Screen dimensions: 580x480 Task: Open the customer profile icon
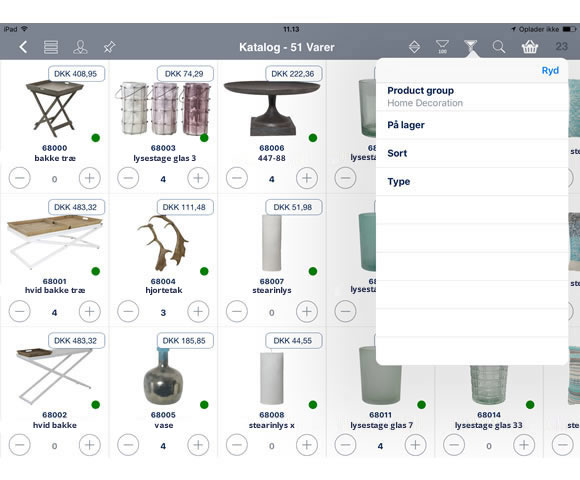[80, 47]
